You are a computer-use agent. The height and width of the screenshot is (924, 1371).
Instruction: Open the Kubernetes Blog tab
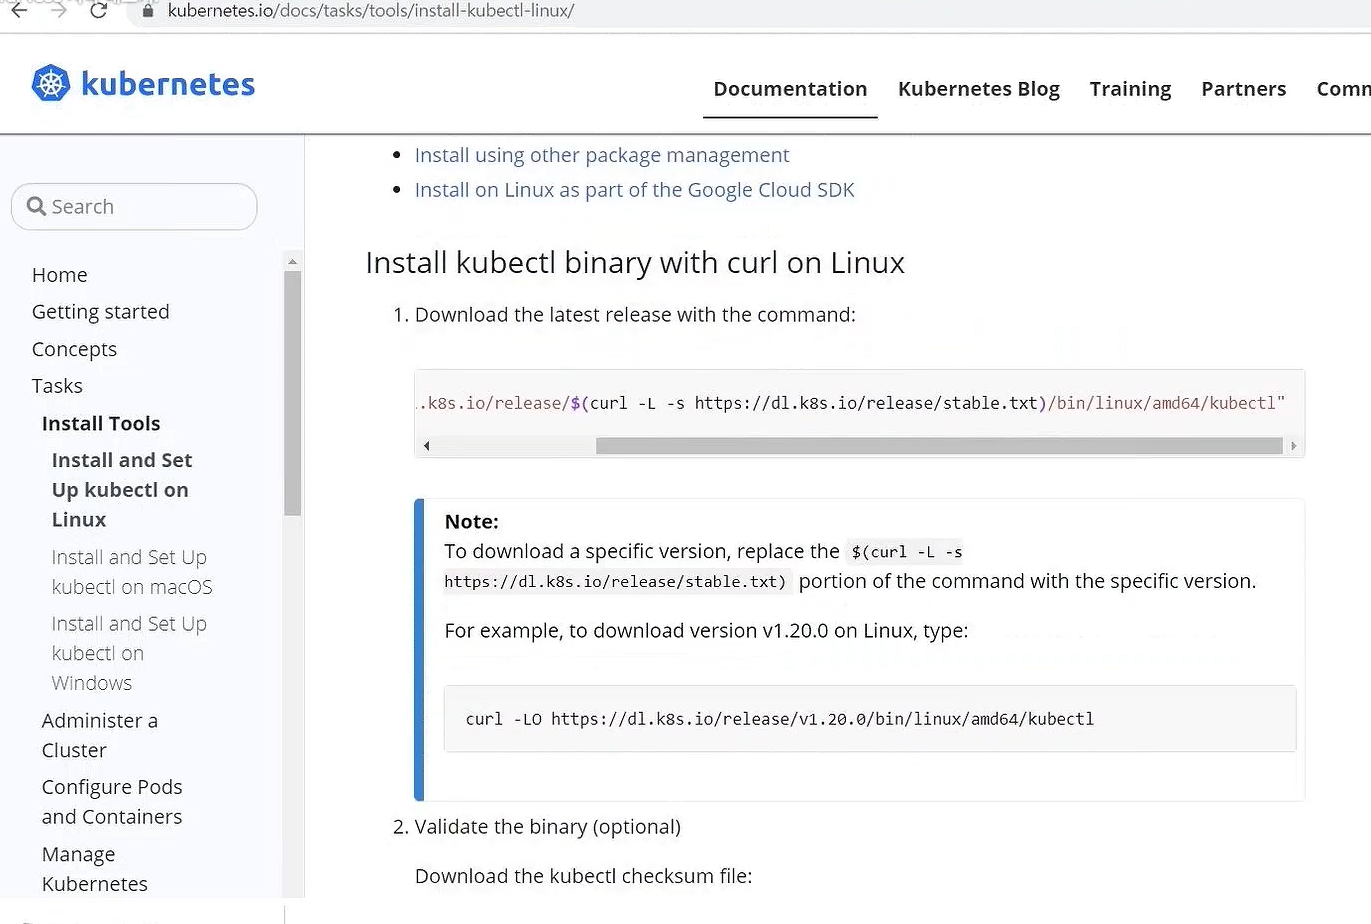pos(978,89)
